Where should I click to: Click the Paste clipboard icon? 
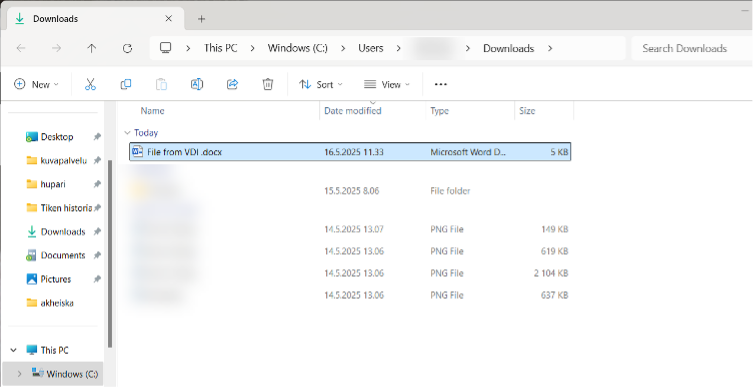click(161, 84)
